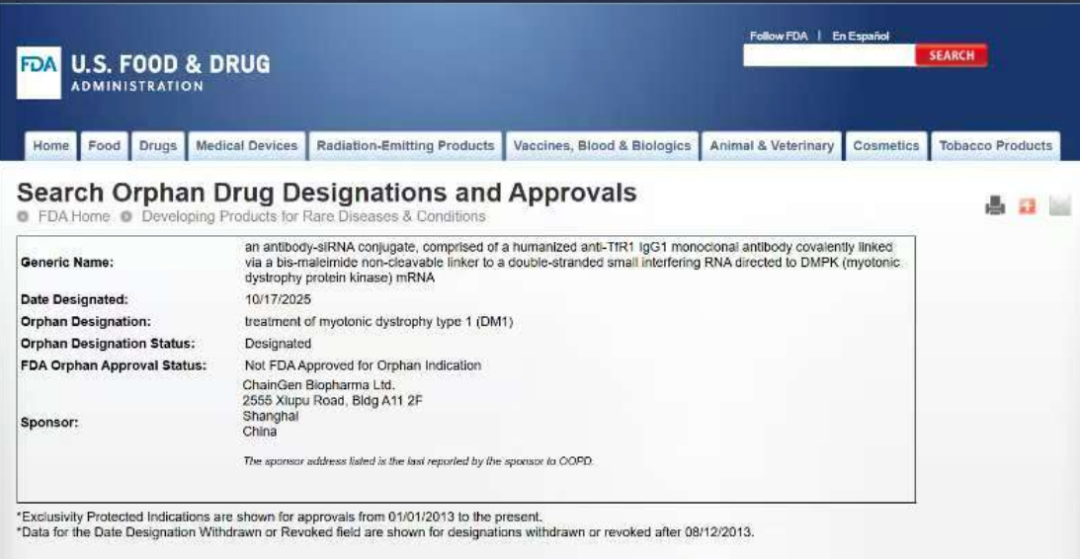Click the China country text
Image resolution: width=1080 pixels, height=559 pixels.
click(x=260, y=432)
